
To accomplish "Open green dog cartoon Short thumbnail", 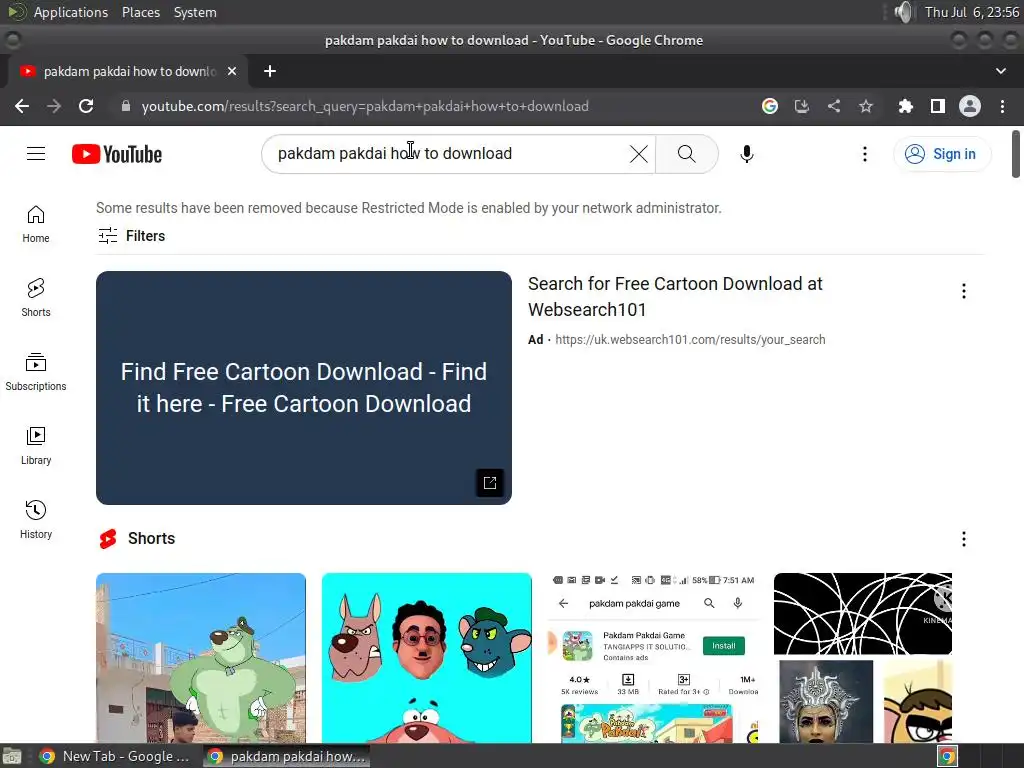I will click(x=200, y=658).
